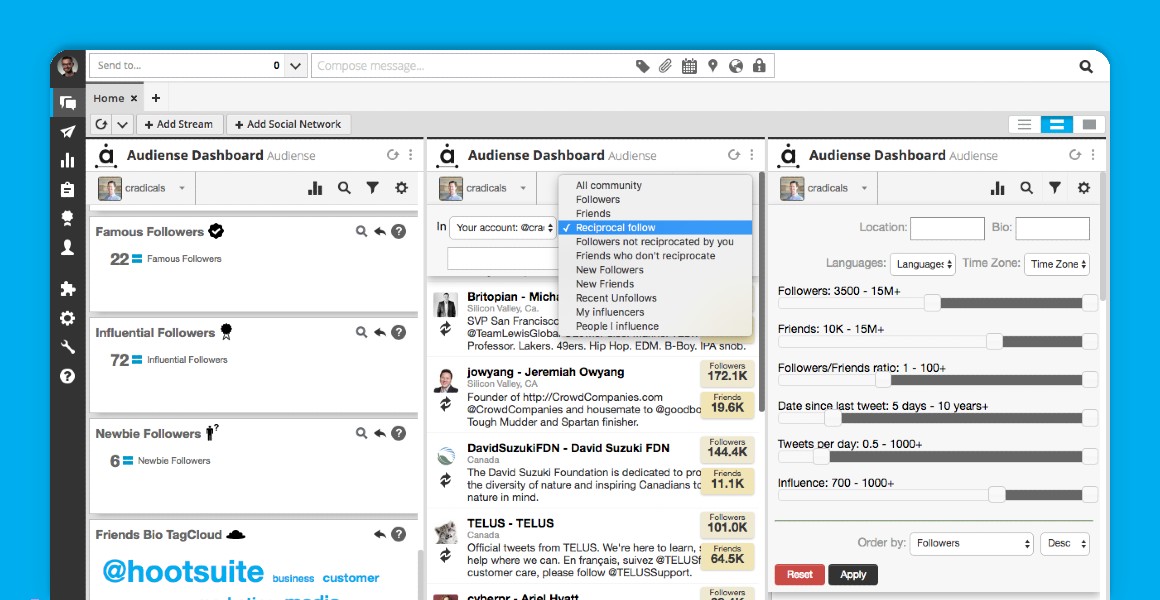Click the @hootsuite tag in the tag cloud

pyautogui.click(x=183, y=571)
